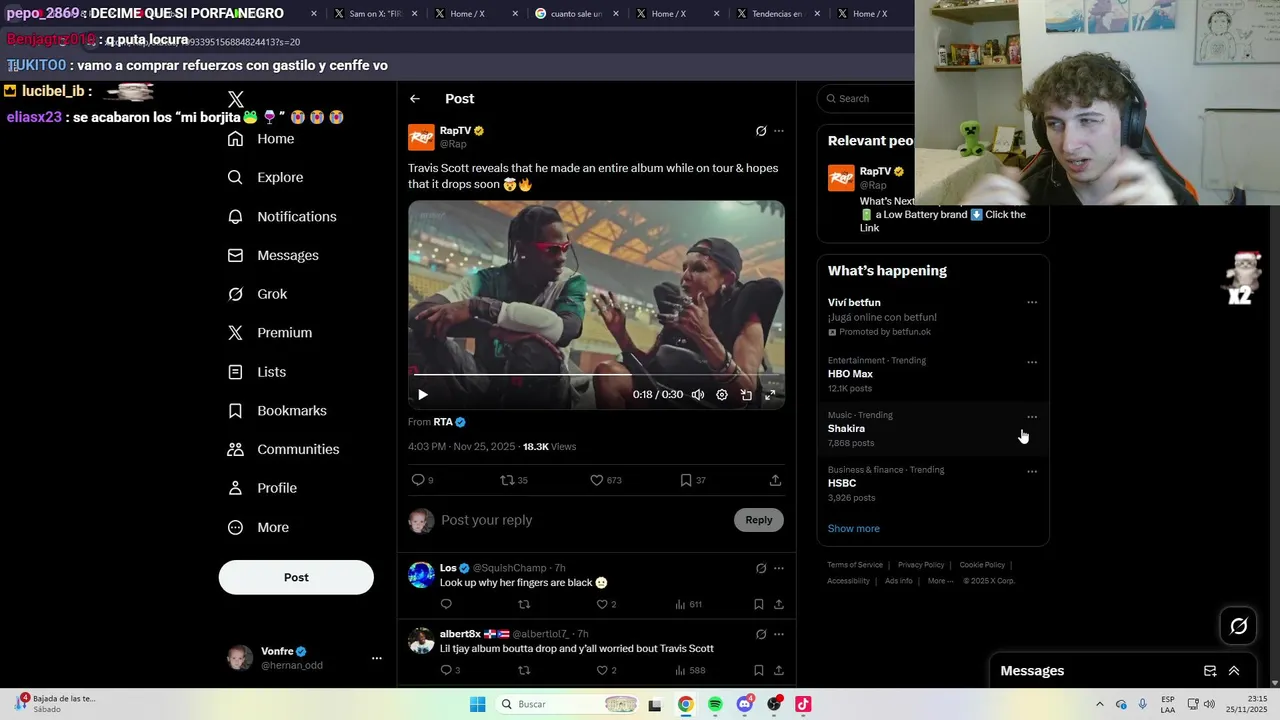Show hidden system tray icons

click(1100, 704)
